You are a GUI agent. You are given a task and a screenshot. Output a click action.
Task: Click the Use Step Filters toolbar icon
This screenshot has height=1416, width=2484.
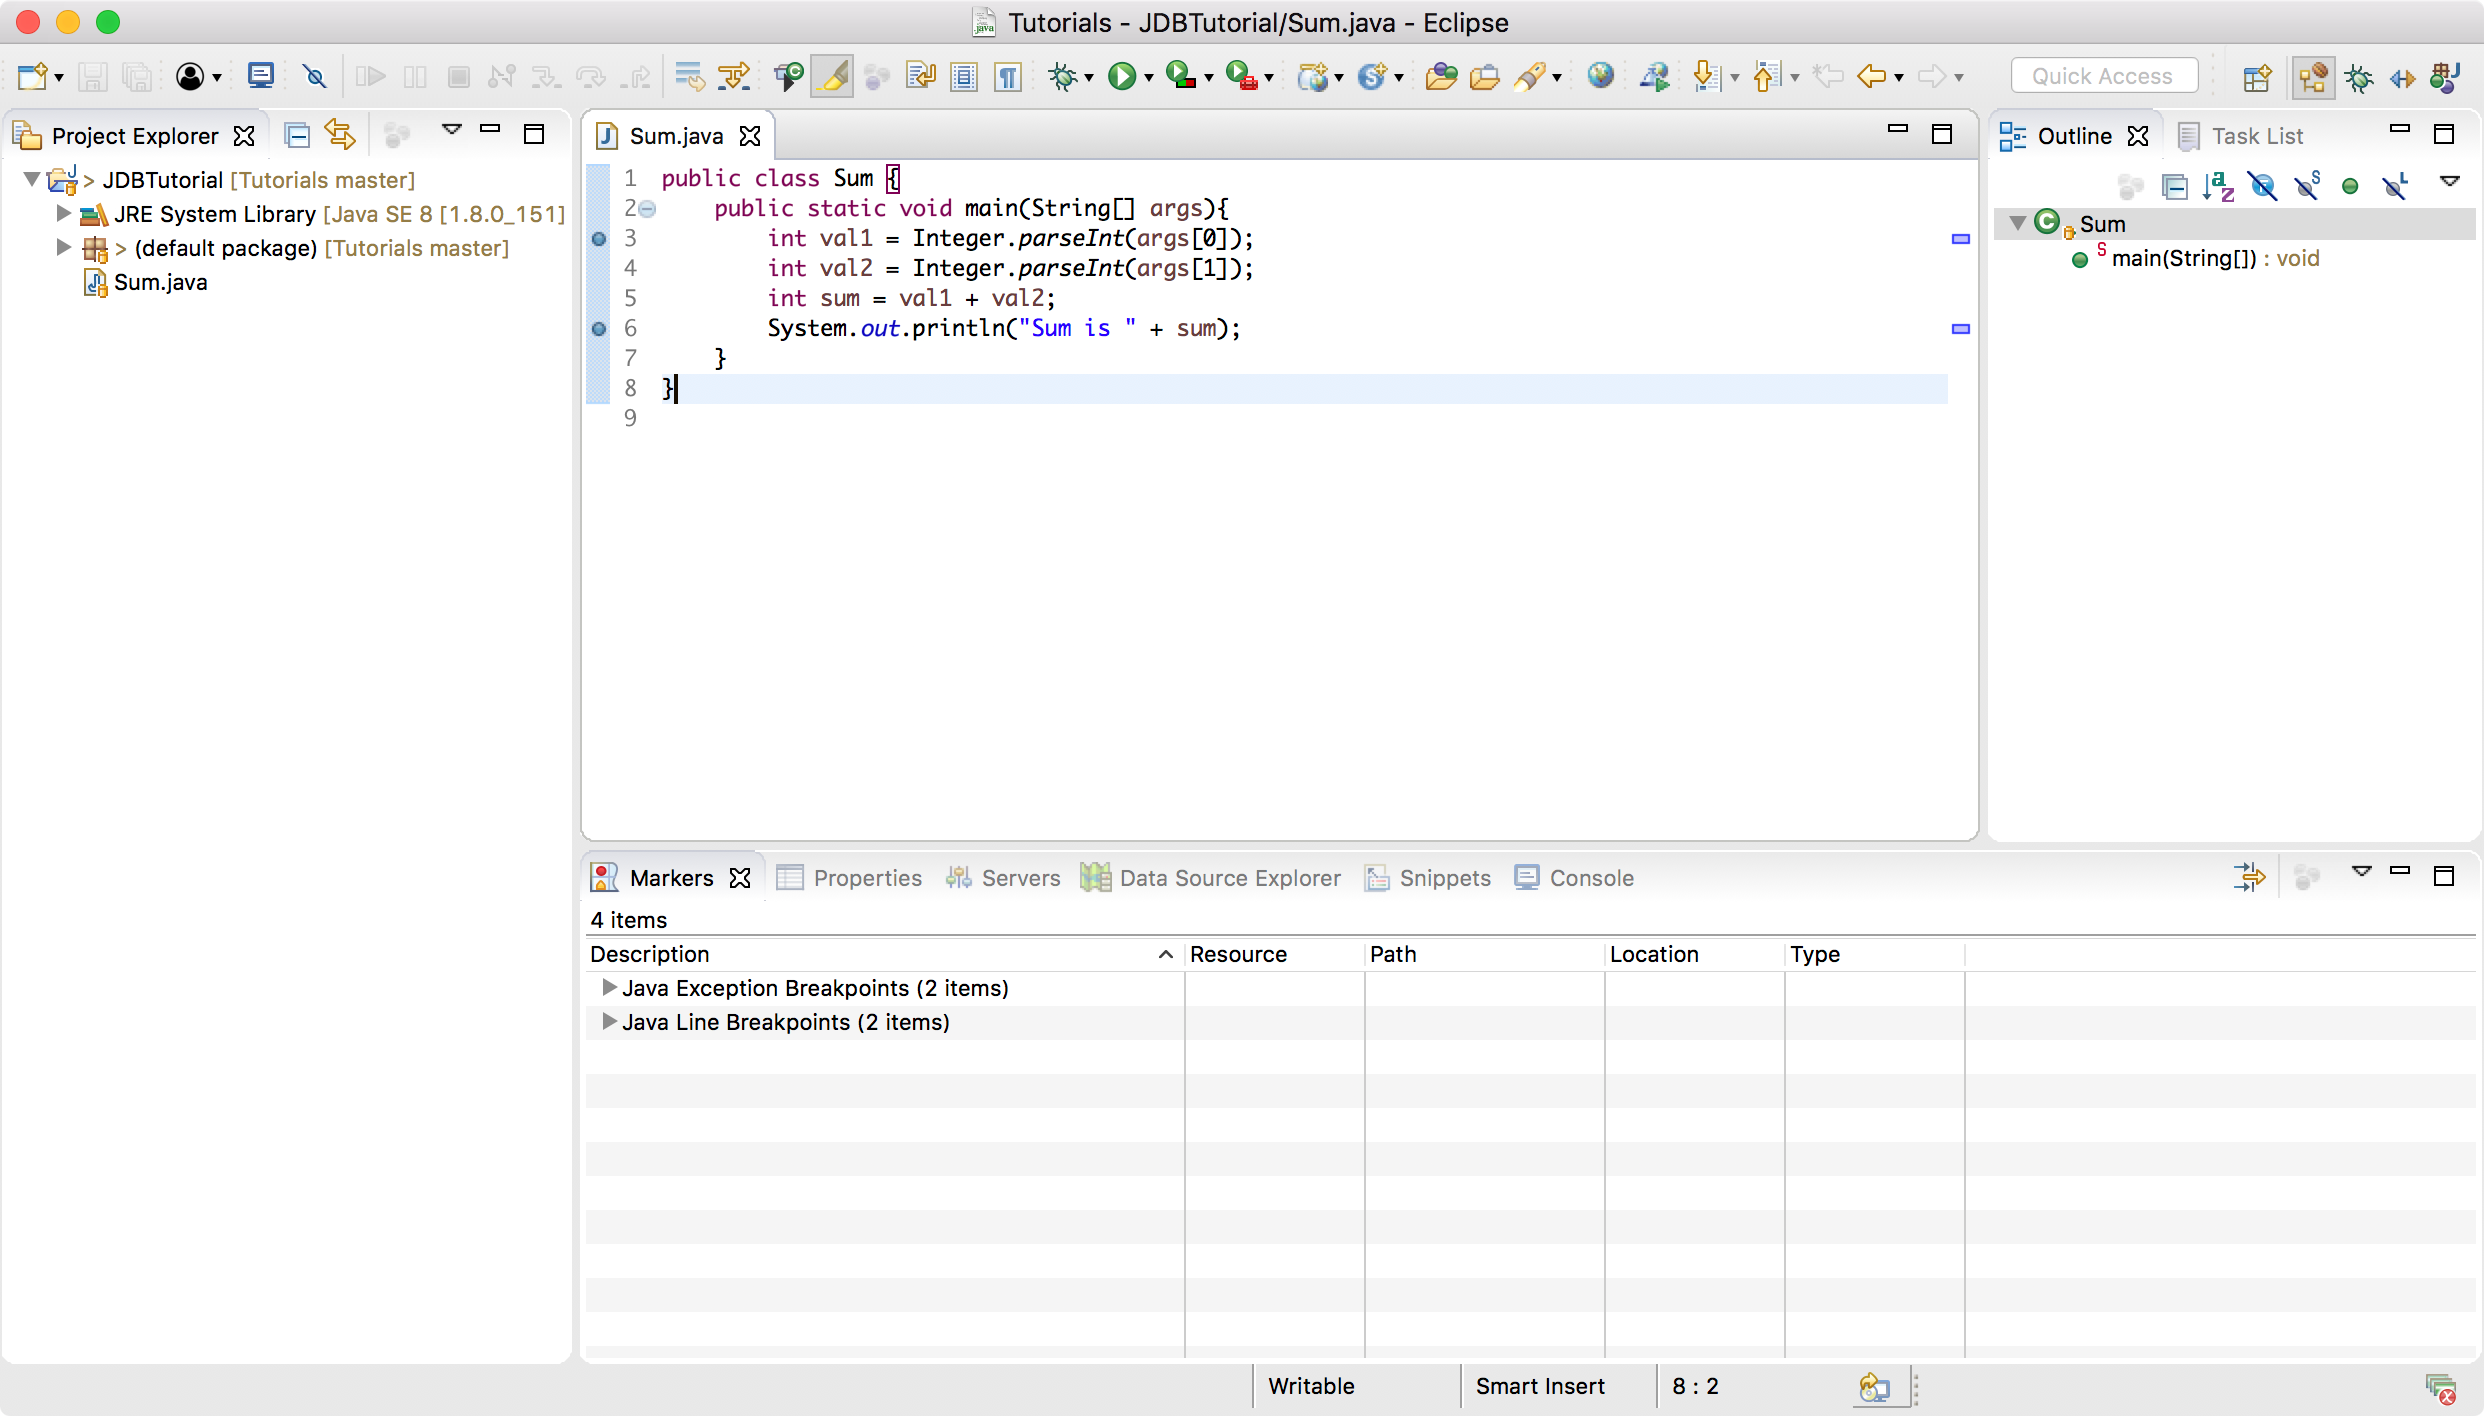735,77
